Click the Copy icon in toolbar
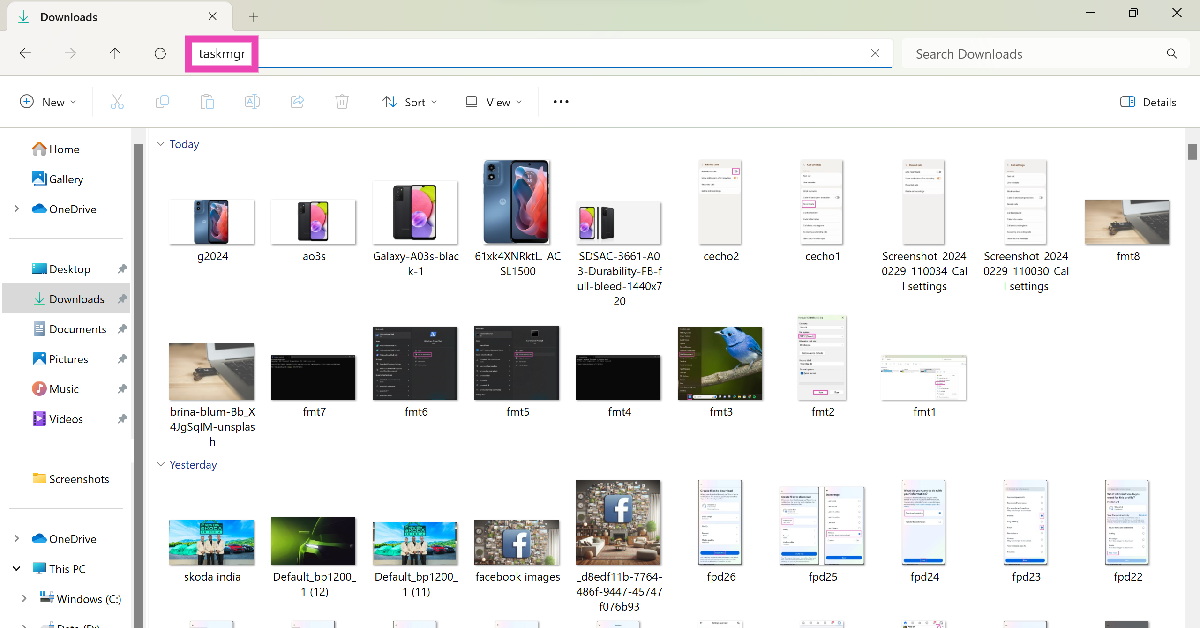Viewport: 1200px width, 628px height. (x=162, y=102)
